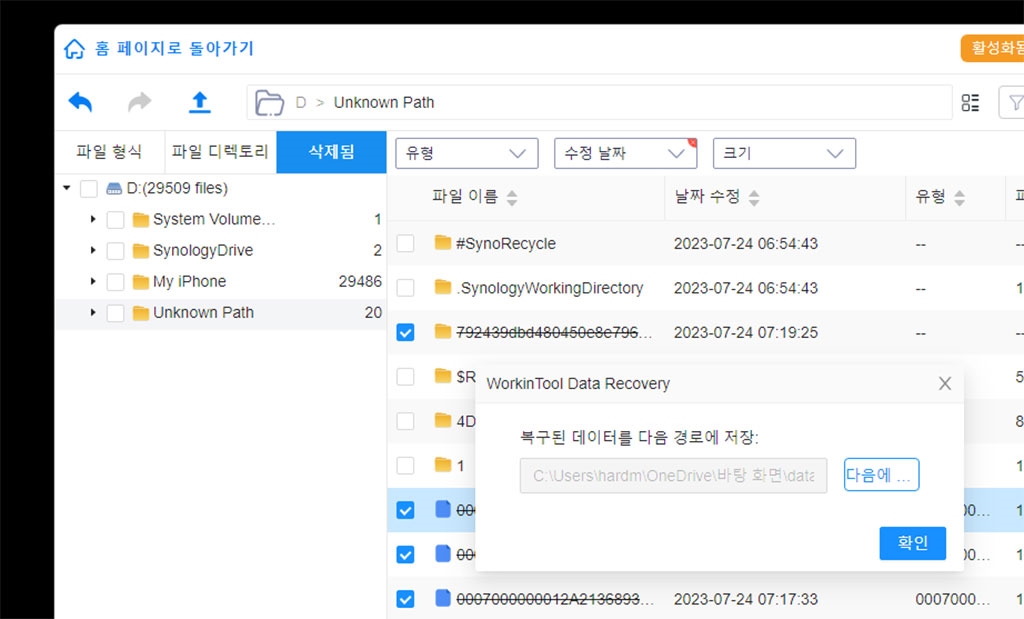Image resolution: width=1024 pixels, height=619 pixels.
Task: Select the 삭제됨 tab
Action: [x=331, y=152]
